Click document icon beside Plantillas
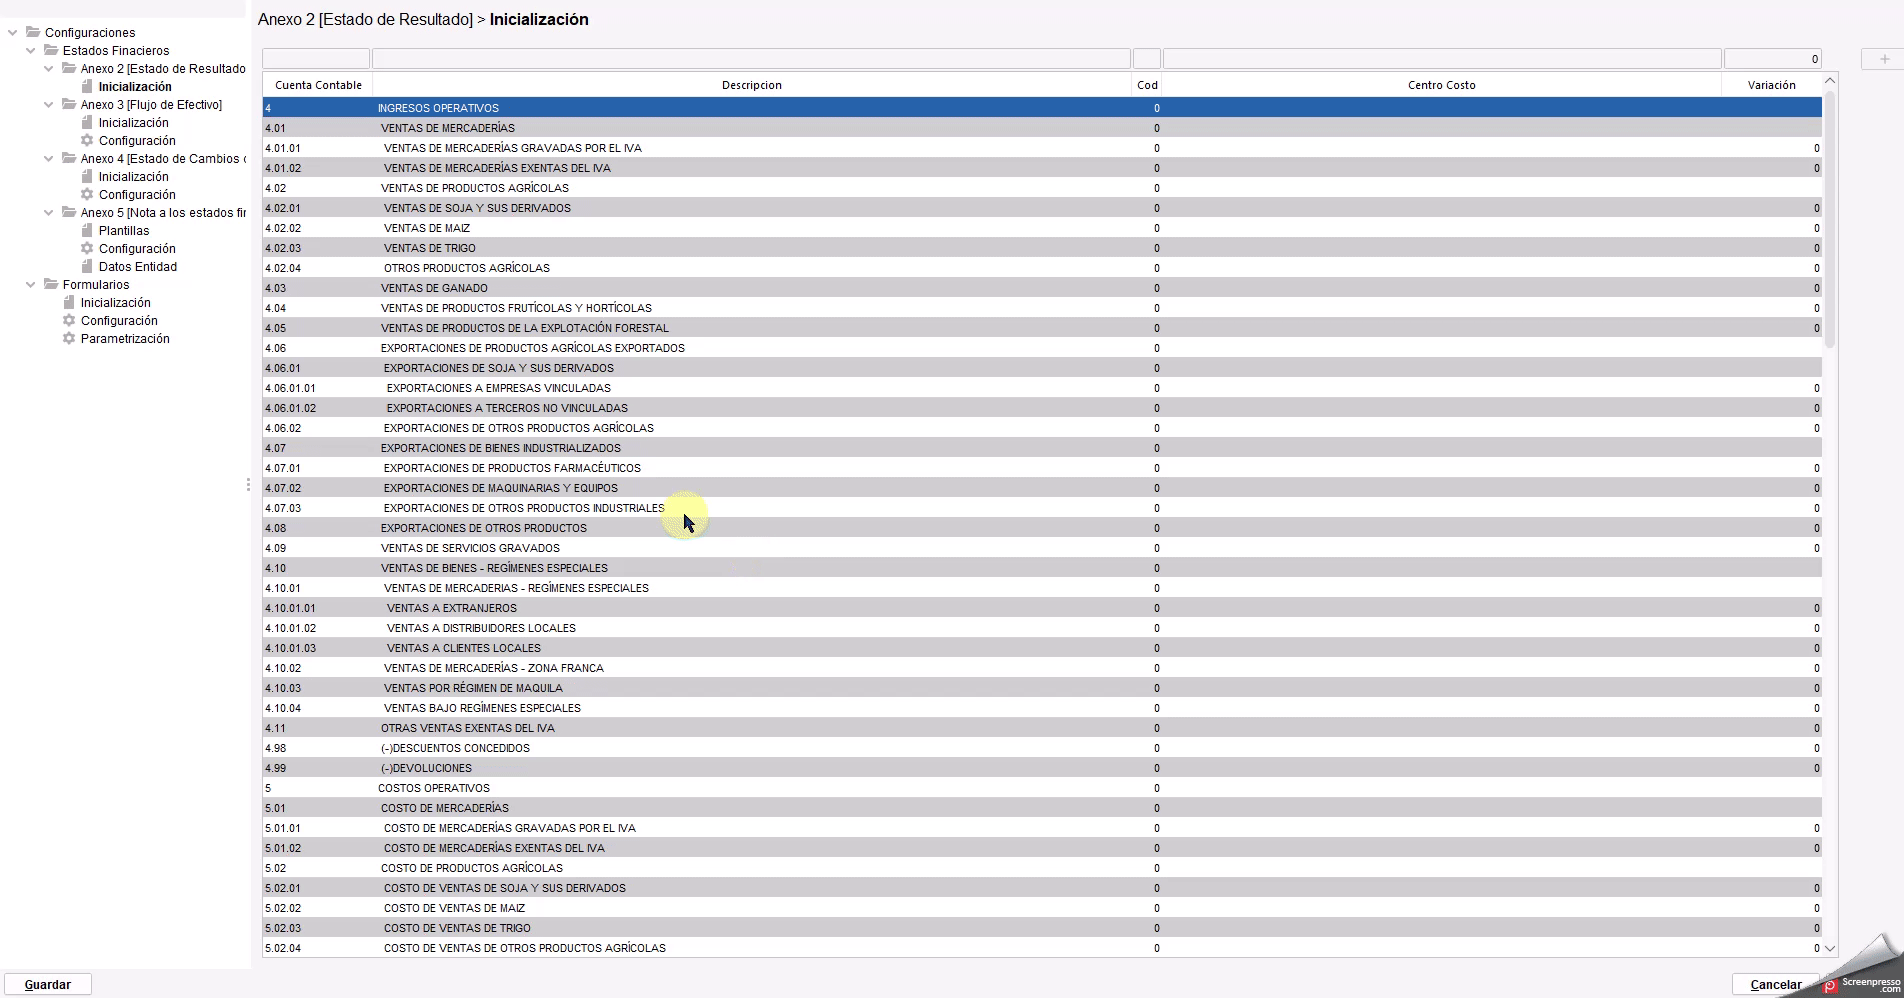The image size is (1904, 998). point(87,231)
